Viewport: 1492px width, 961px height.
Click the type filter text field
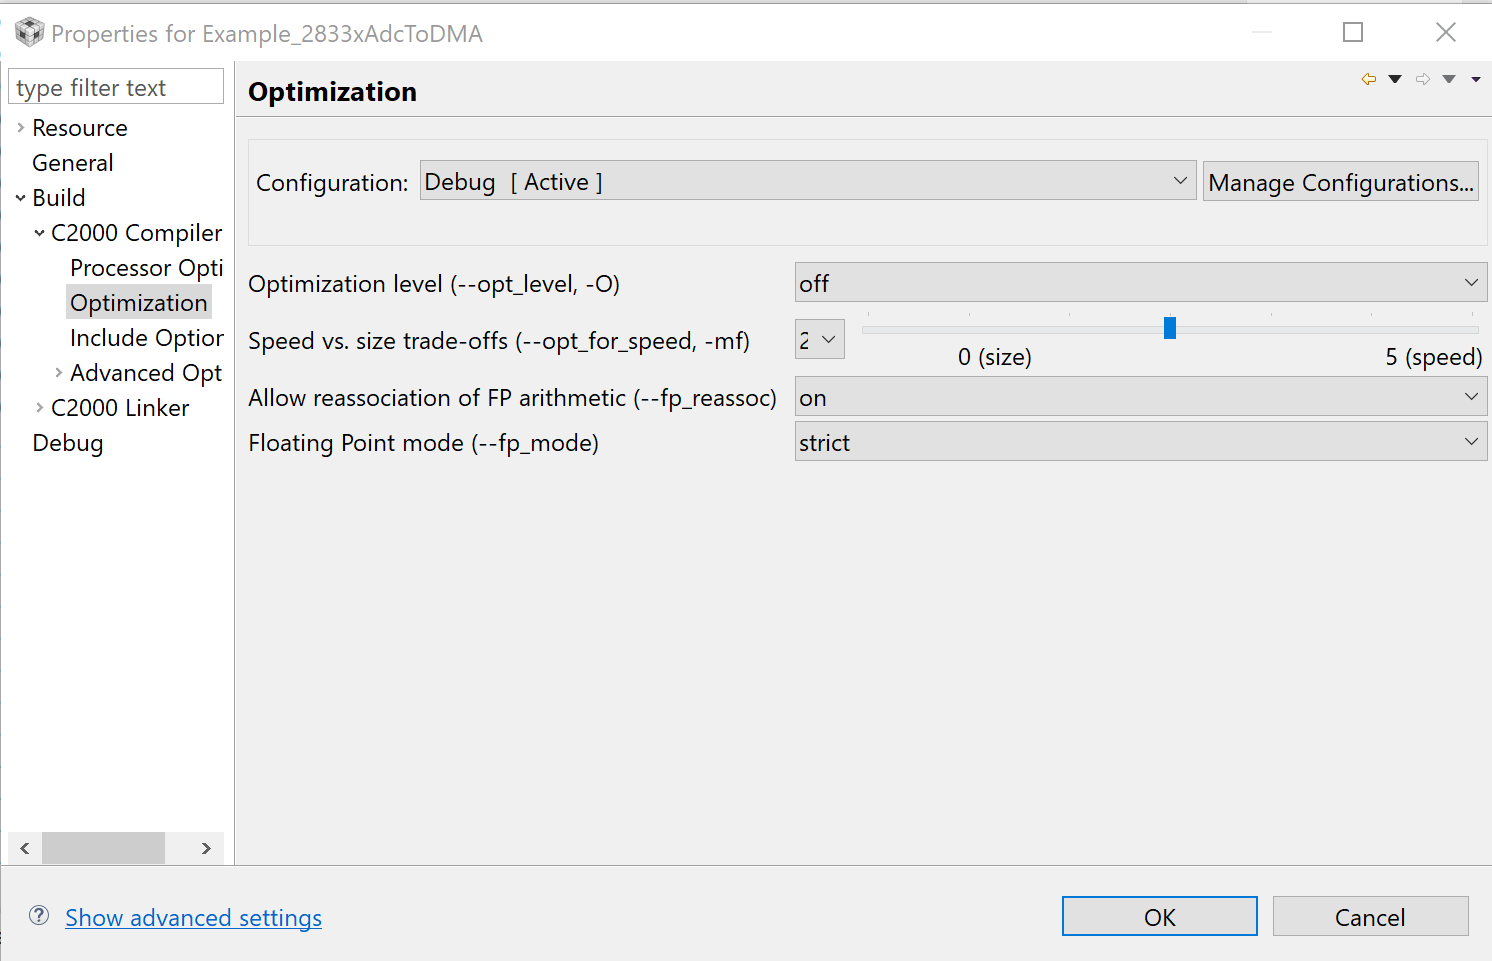click(x=116, y=88)
